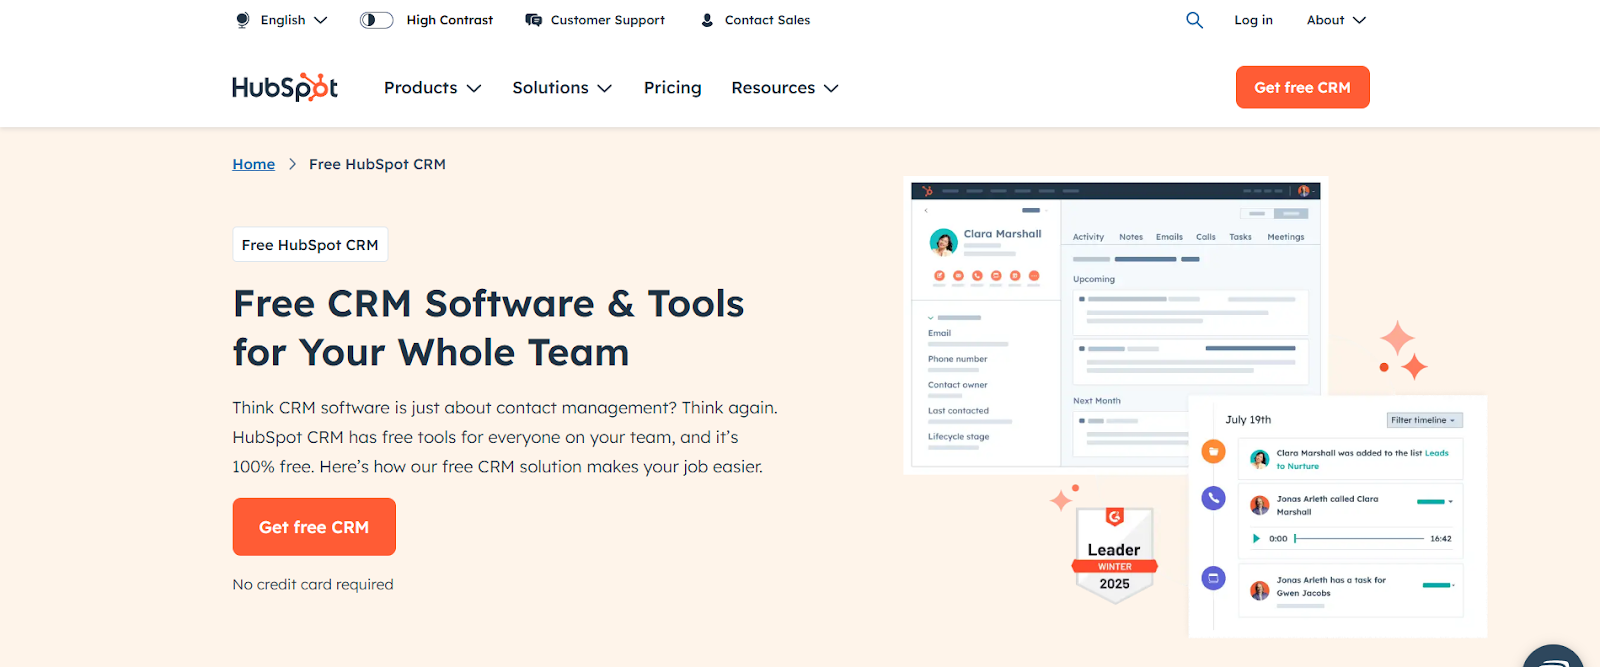Click the Clara Marshall avatar in CRM preview
Viewport: 1600px width, 667px height.
point(943,242)
